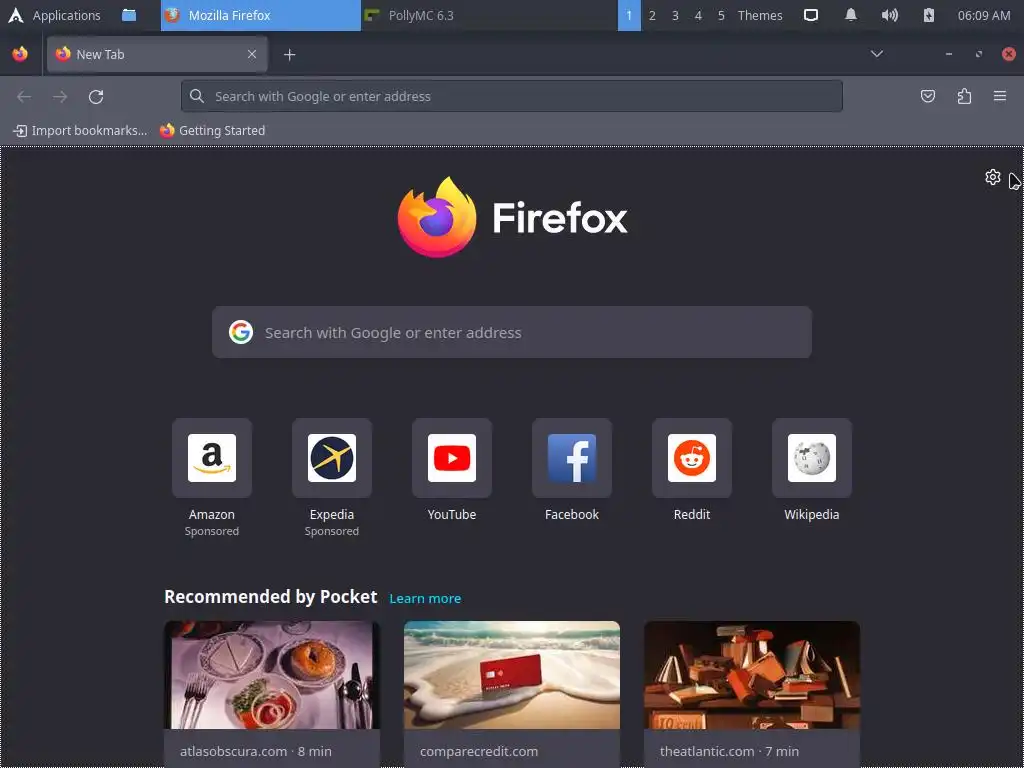The width and height of the screenshot is (1024, 768).
Task: Open the Extensions puzzle icon
Action: [964, 97]
